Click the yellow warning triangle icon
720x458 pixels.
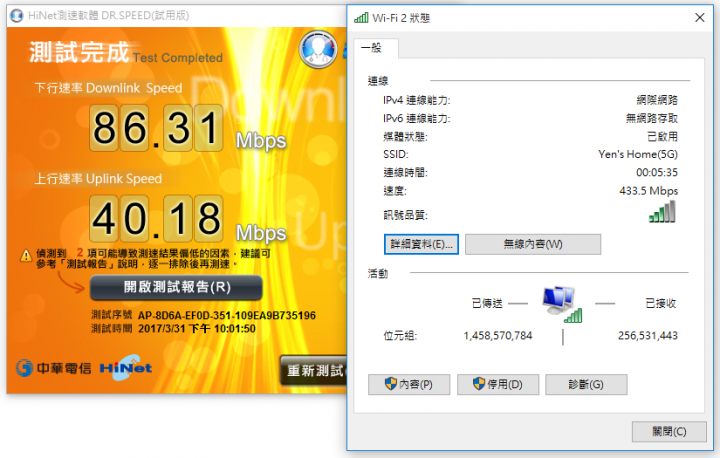[x=26, y=255]
